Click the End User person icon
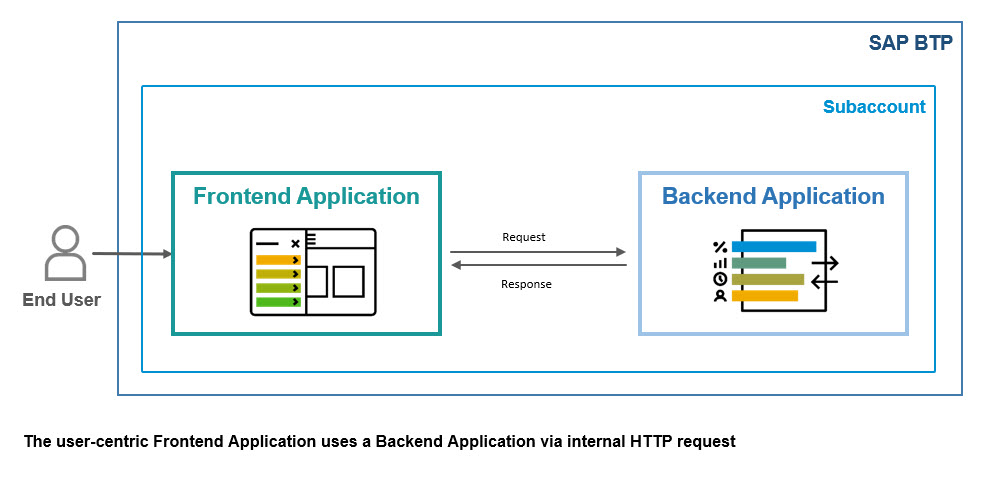This screenshot has width=983, height=483. [65, 253]
